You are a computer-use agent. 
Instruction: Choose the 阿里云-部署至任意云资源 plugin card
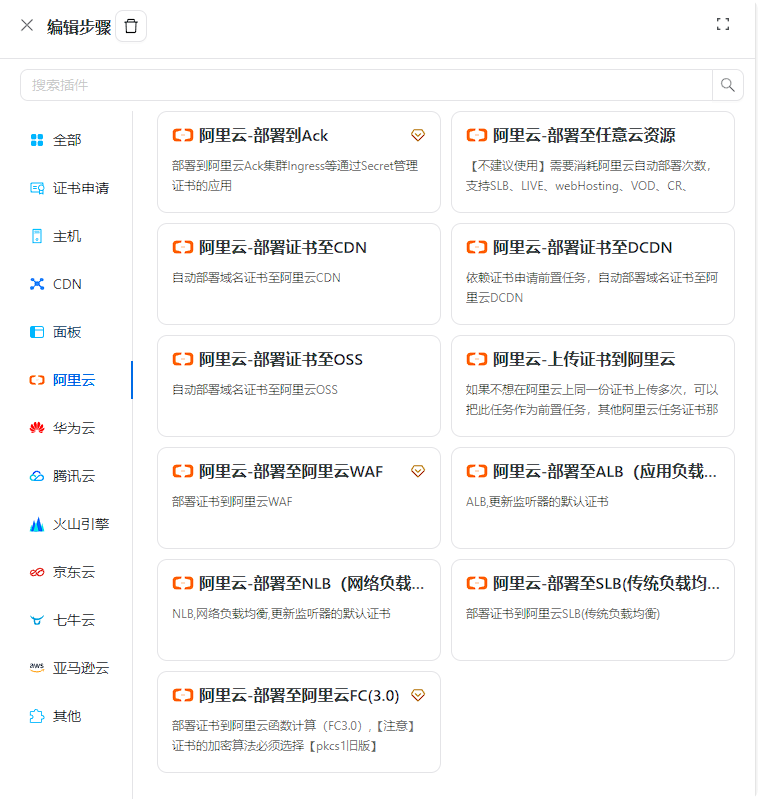[x=593, y=162]
